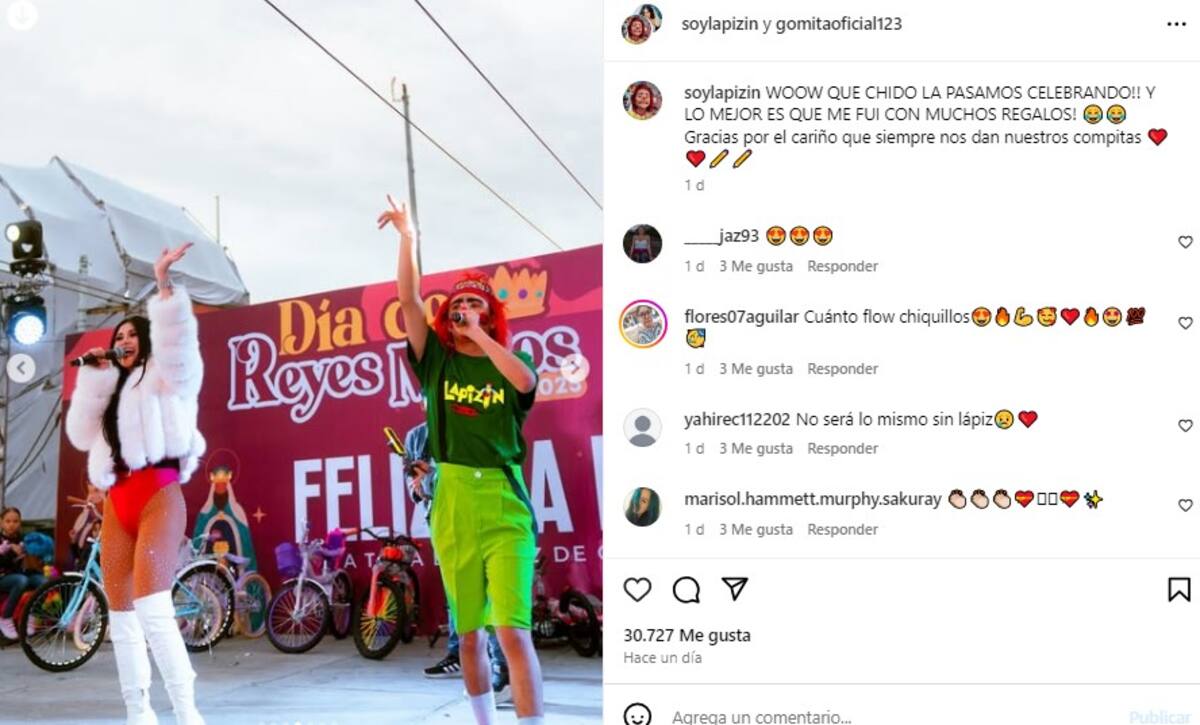Like yahirec112202's comment
Image resolution: width=1200 pixels, height=725 pixels.
tap(1185, 426)
